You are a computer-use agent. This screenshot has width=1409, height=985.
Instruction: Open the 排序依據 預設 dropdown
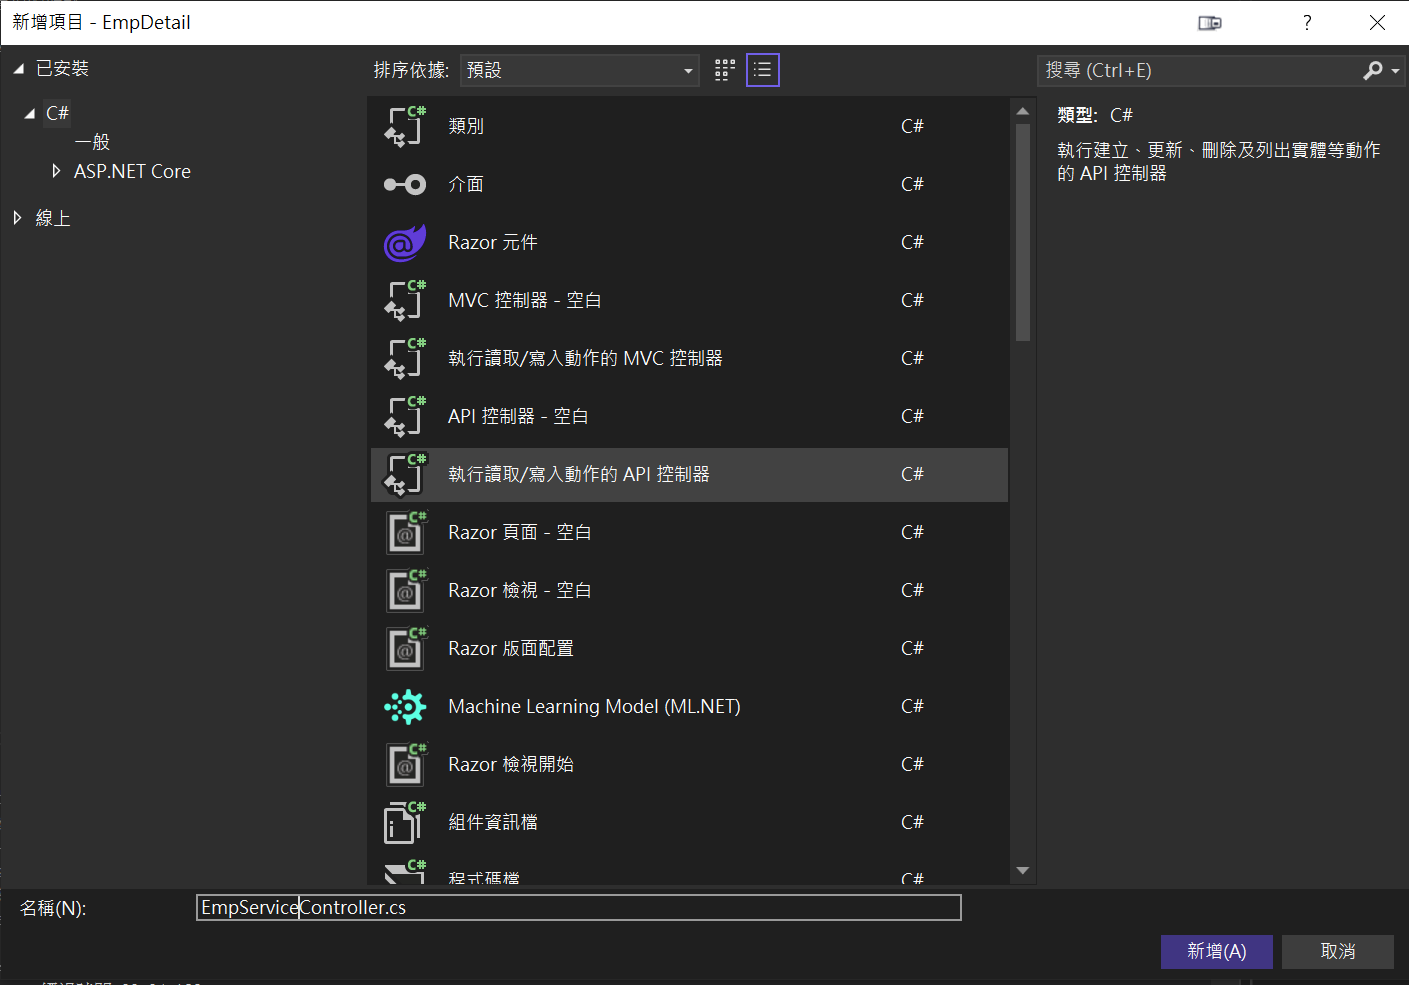[x=579, y=70]
